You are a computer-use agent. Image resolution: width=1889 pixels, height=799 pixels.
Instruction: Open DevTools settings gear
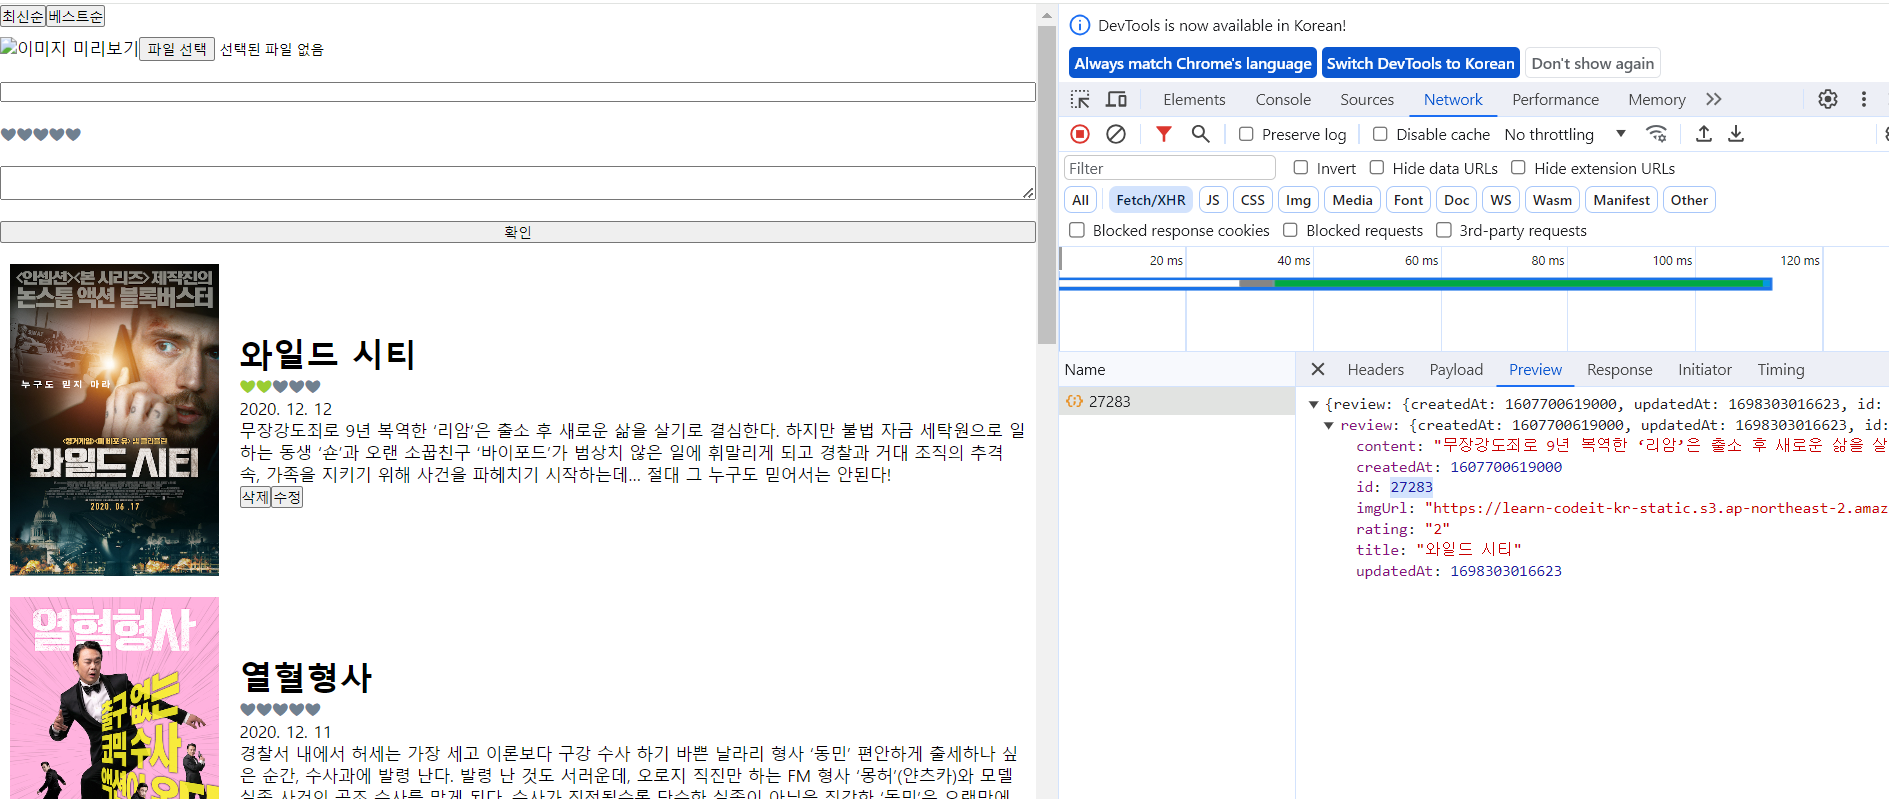pos(1828,99)
